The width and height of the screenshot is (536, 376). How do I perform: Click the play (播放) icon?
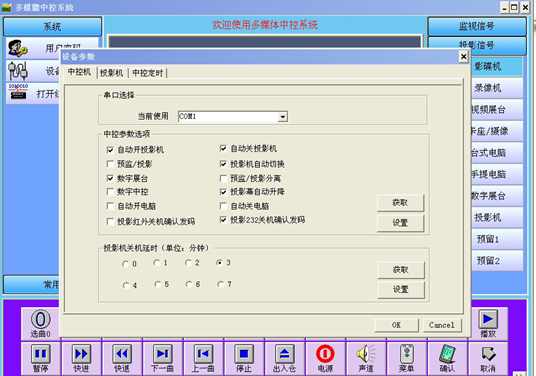488,319
